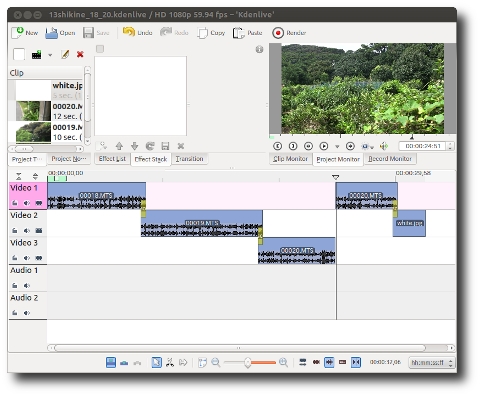The image size is (480, 396).
Task: Play the project in the monitor
Action: click(x=324, y=146)
